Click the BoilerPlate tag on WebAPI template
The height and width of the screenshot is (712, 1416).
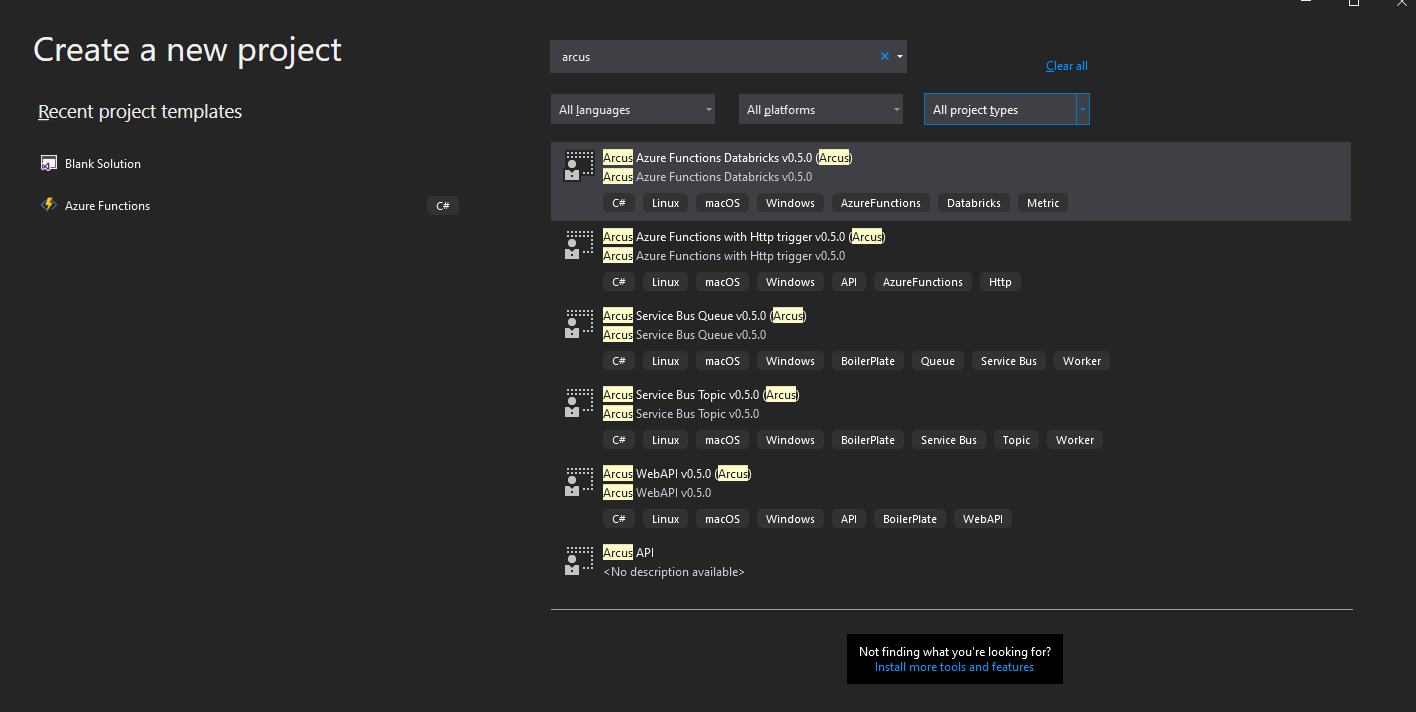[x=910, y=519]
